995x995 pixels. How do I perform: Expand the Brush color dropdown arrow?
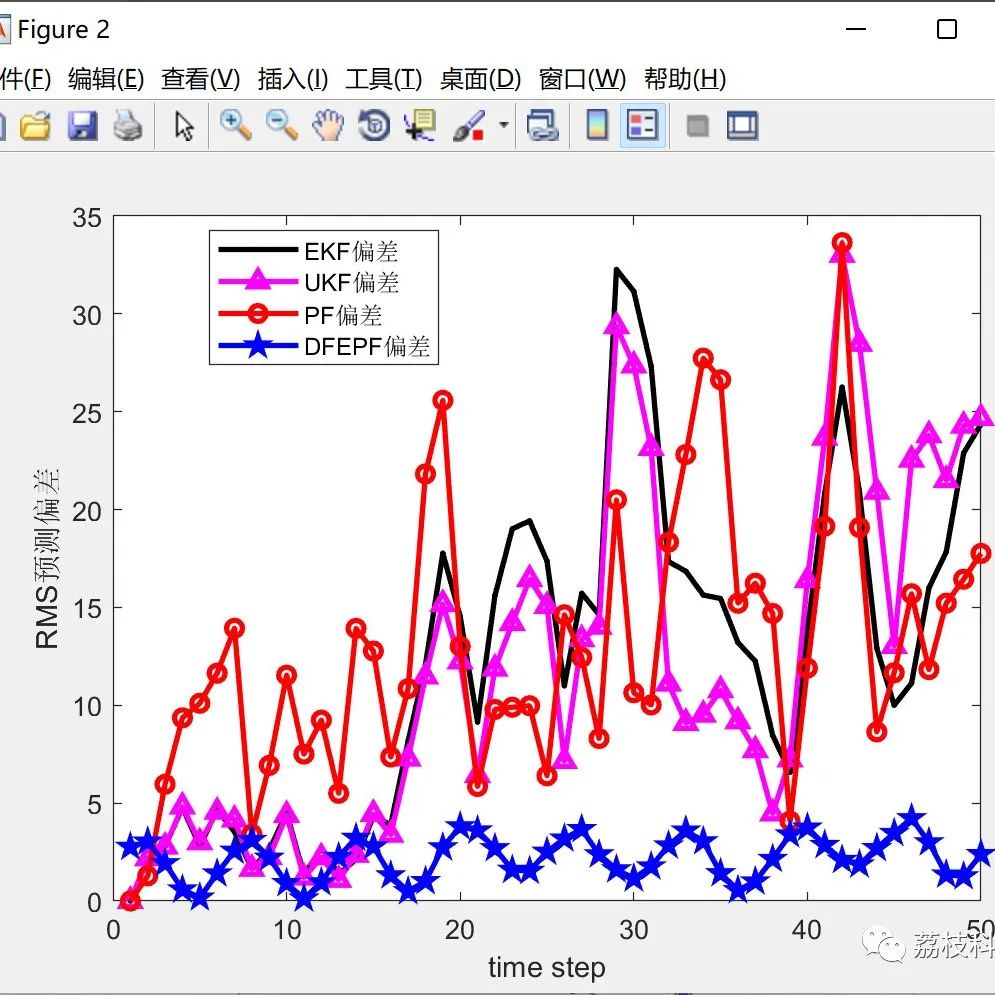click(x=504, y=124)
